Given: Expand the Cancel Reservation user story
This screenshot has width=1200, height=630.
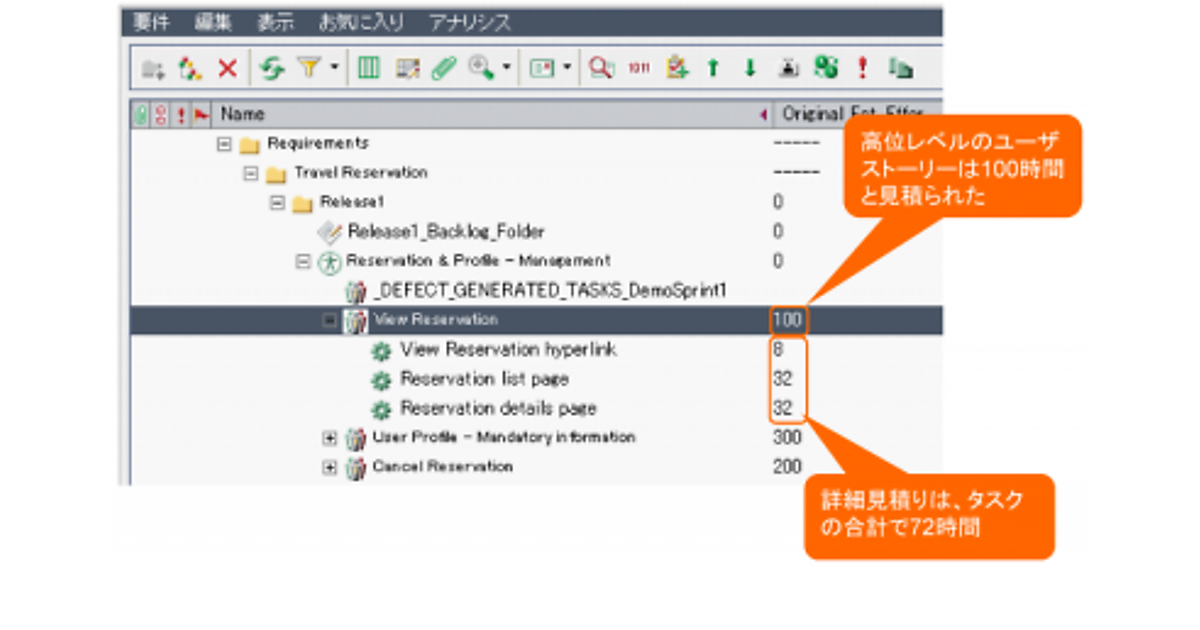Looking at the screenshot, I should pos(330,467).
